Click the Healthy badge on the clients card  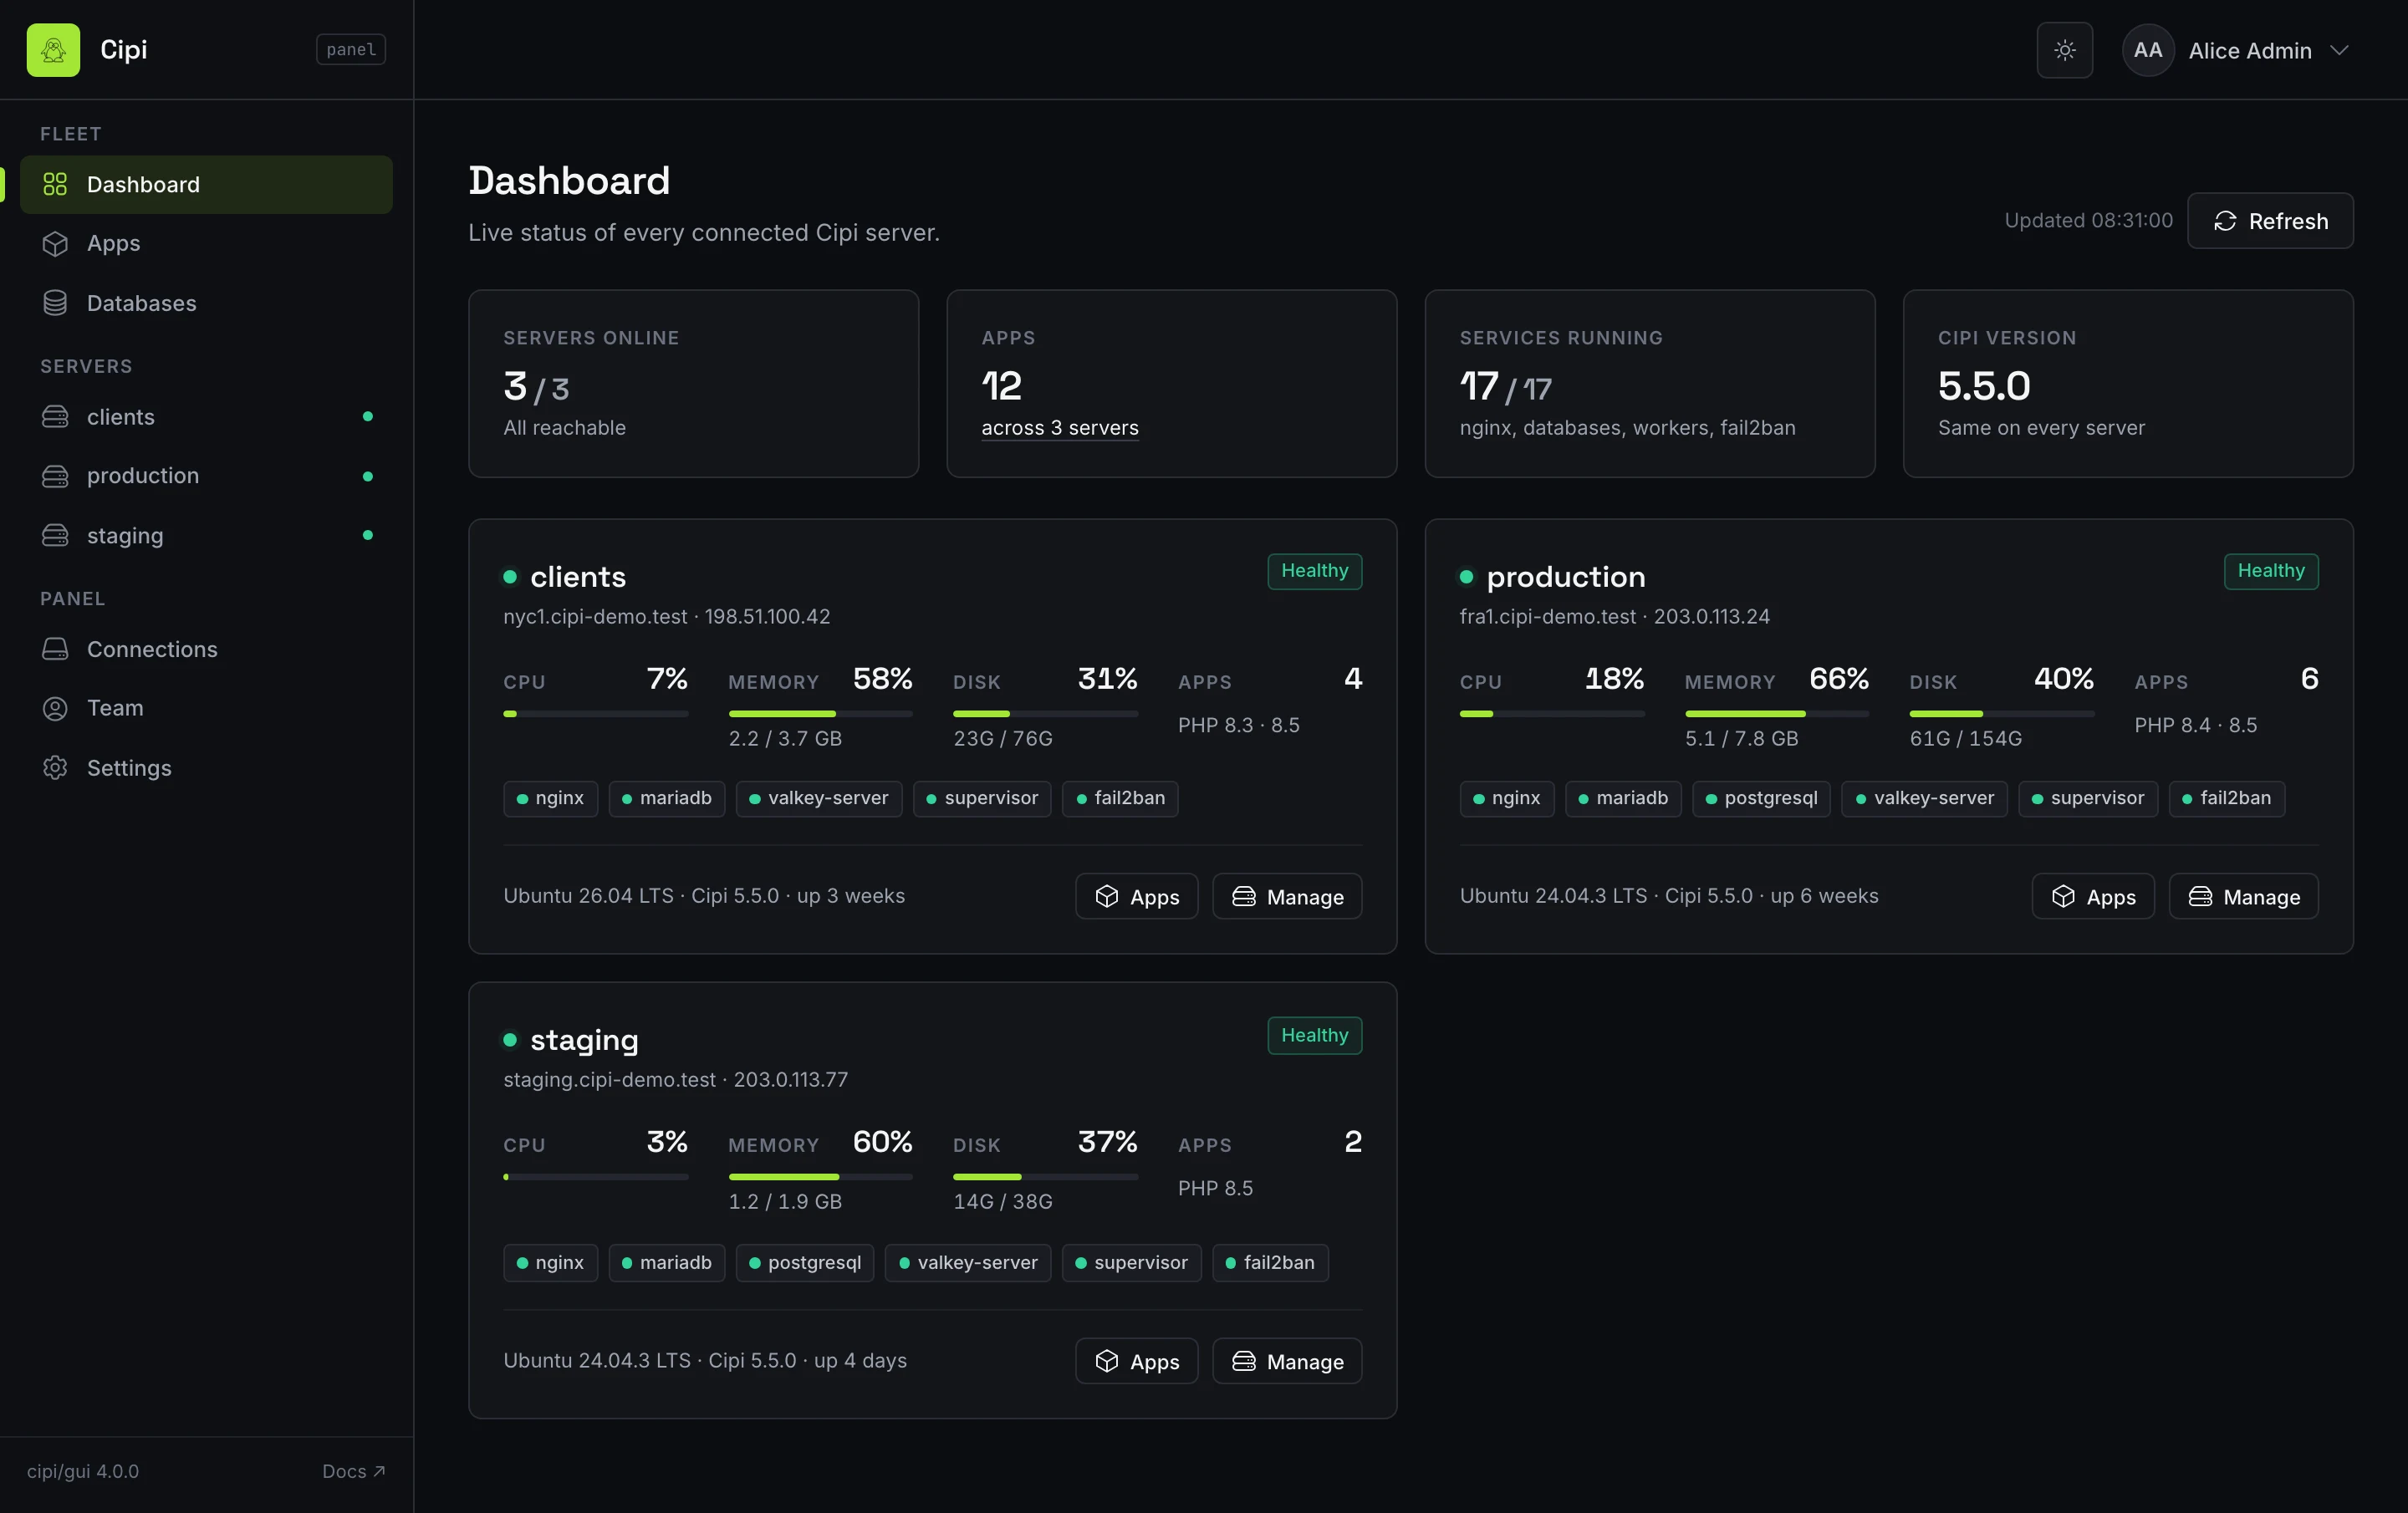pos(1314,571)
